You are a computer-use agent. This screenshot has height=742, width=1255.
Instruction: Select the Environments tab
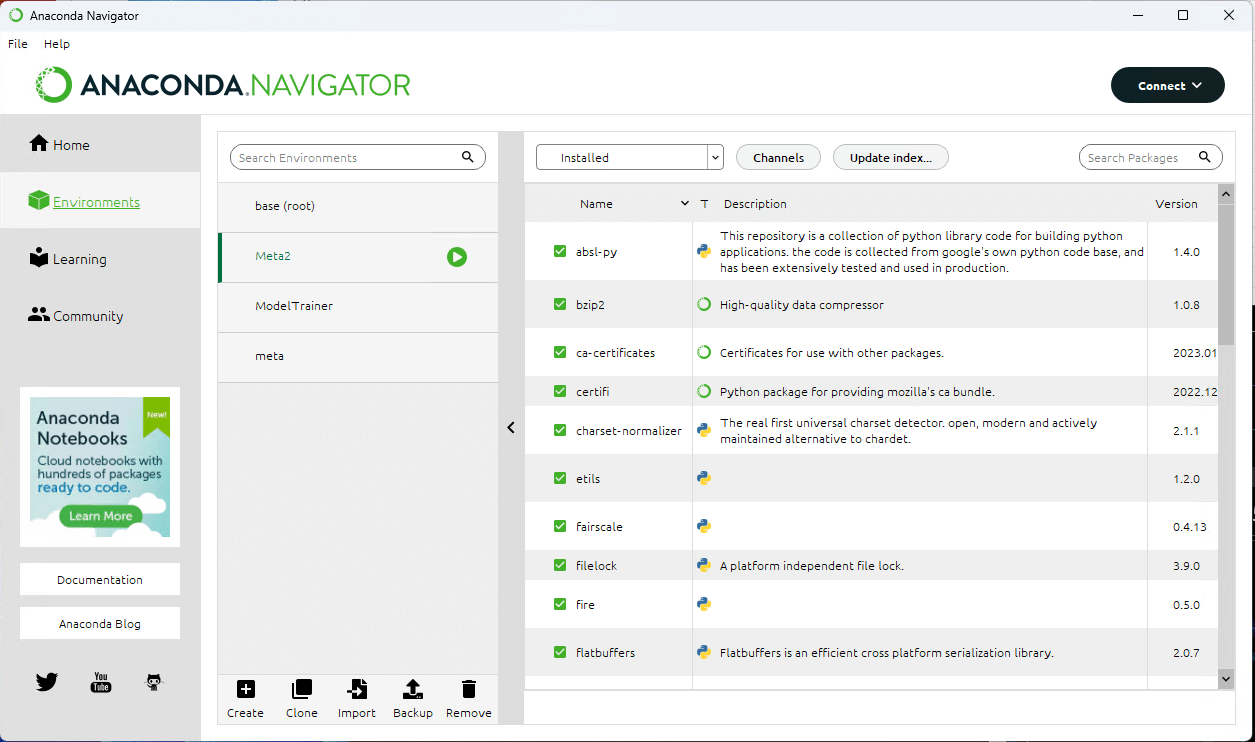point(100,202)
